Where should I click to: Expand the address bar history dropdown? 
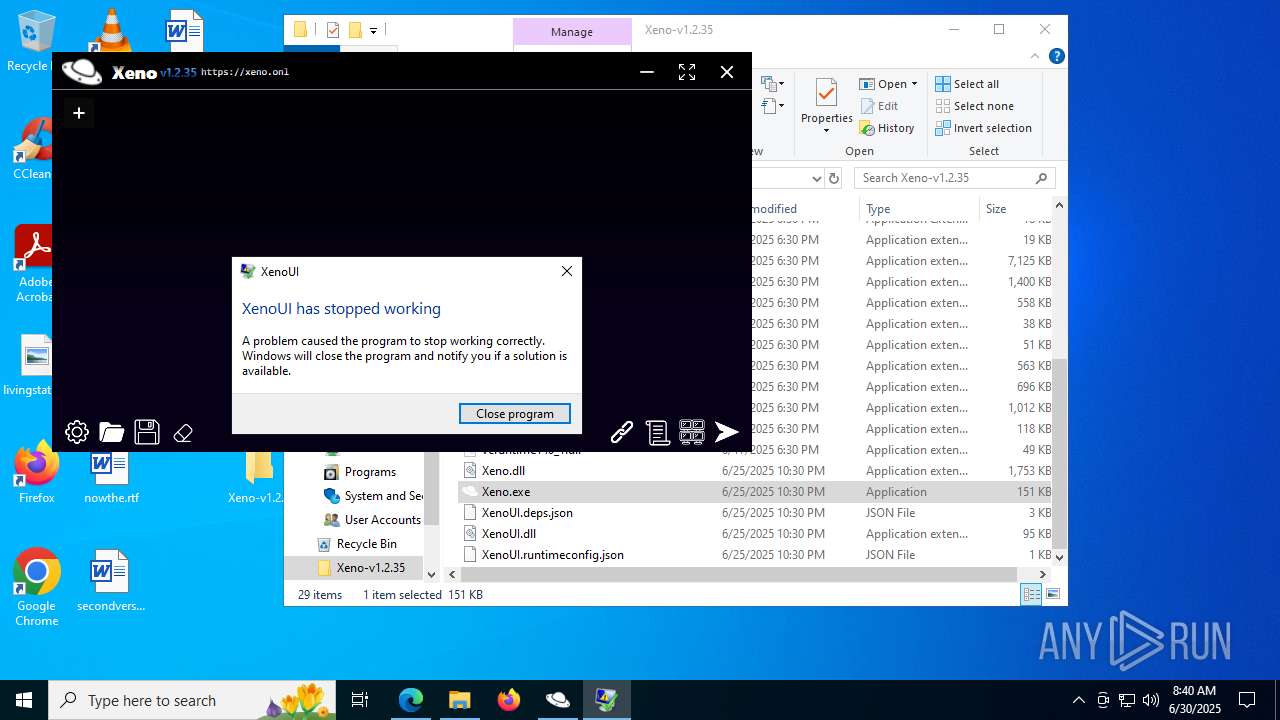pyautogui.click(x=816, y=178)
